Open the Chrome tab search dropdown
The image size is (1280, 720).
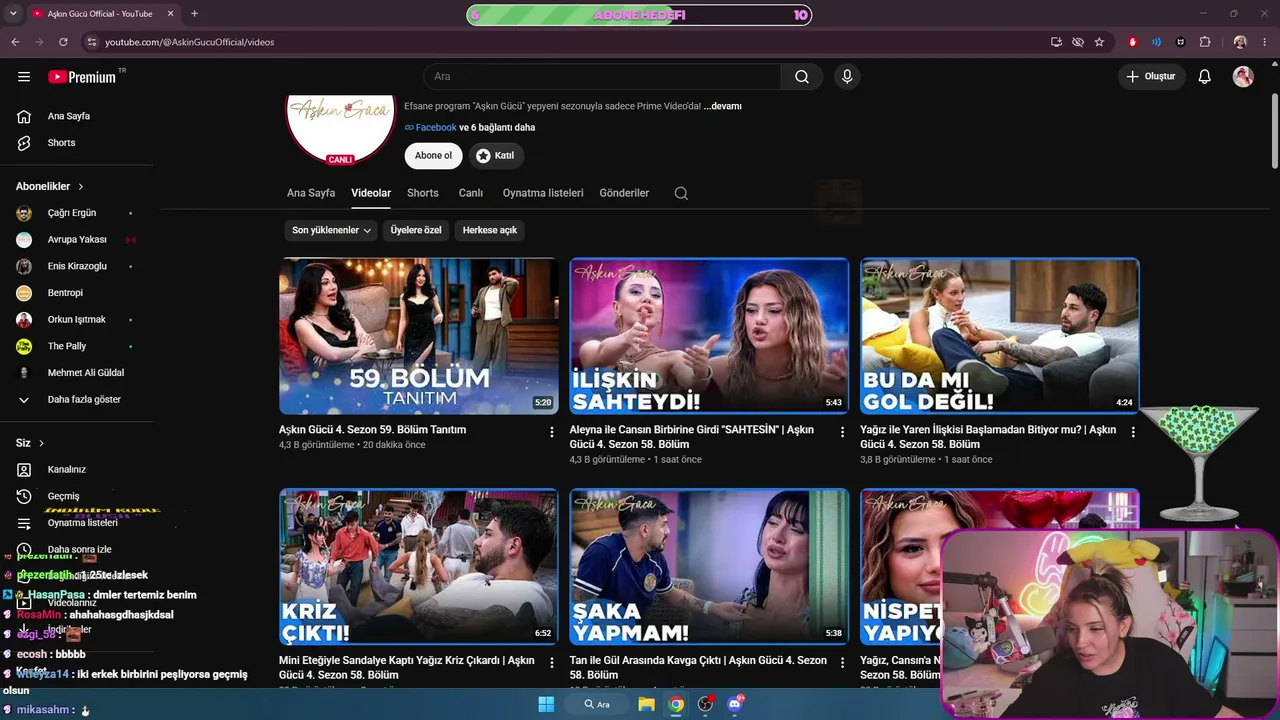pyautogui.click(x=13, y=14)
